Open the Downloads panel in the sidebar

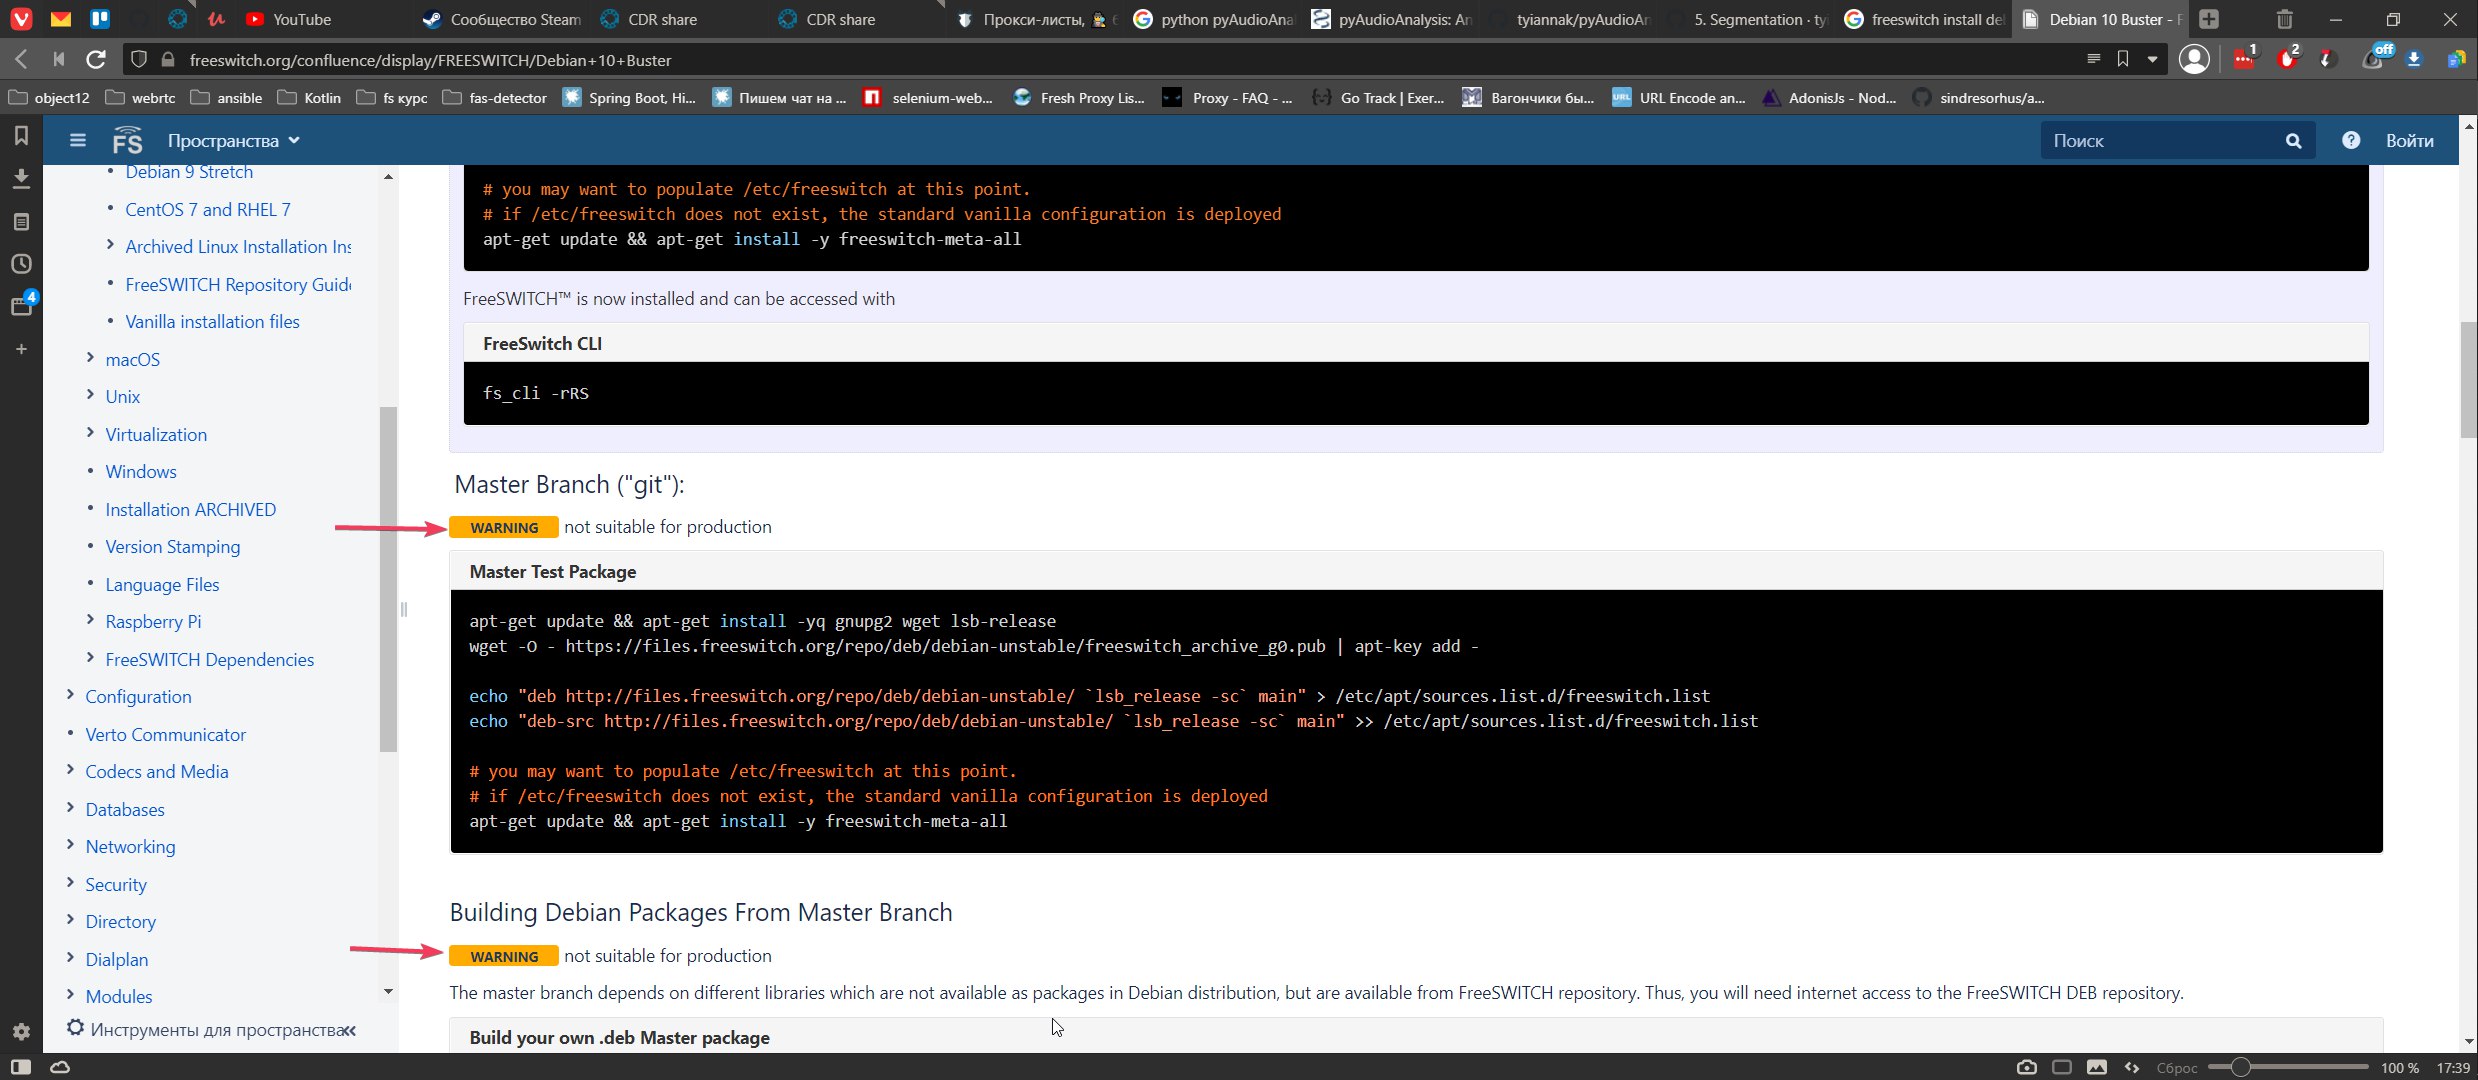click(x=21, y=179)
